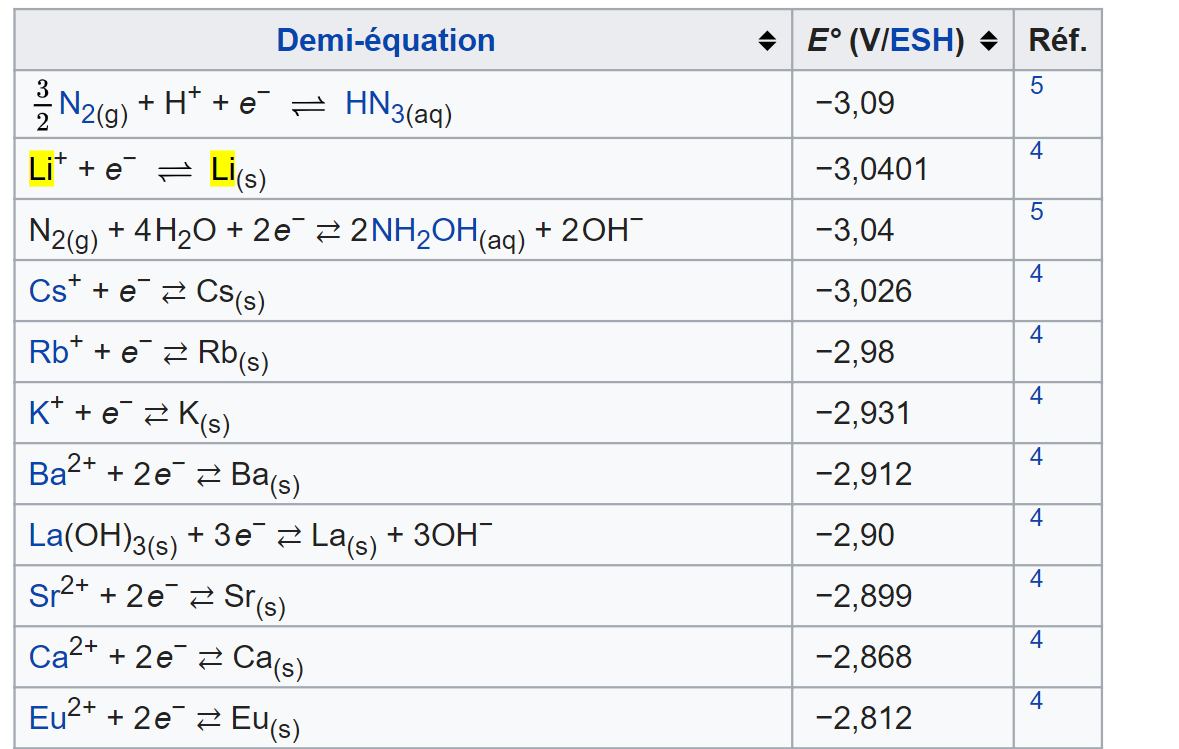Click reference 5 in the NH2OH row
1179x749 pixels.
1036,212
